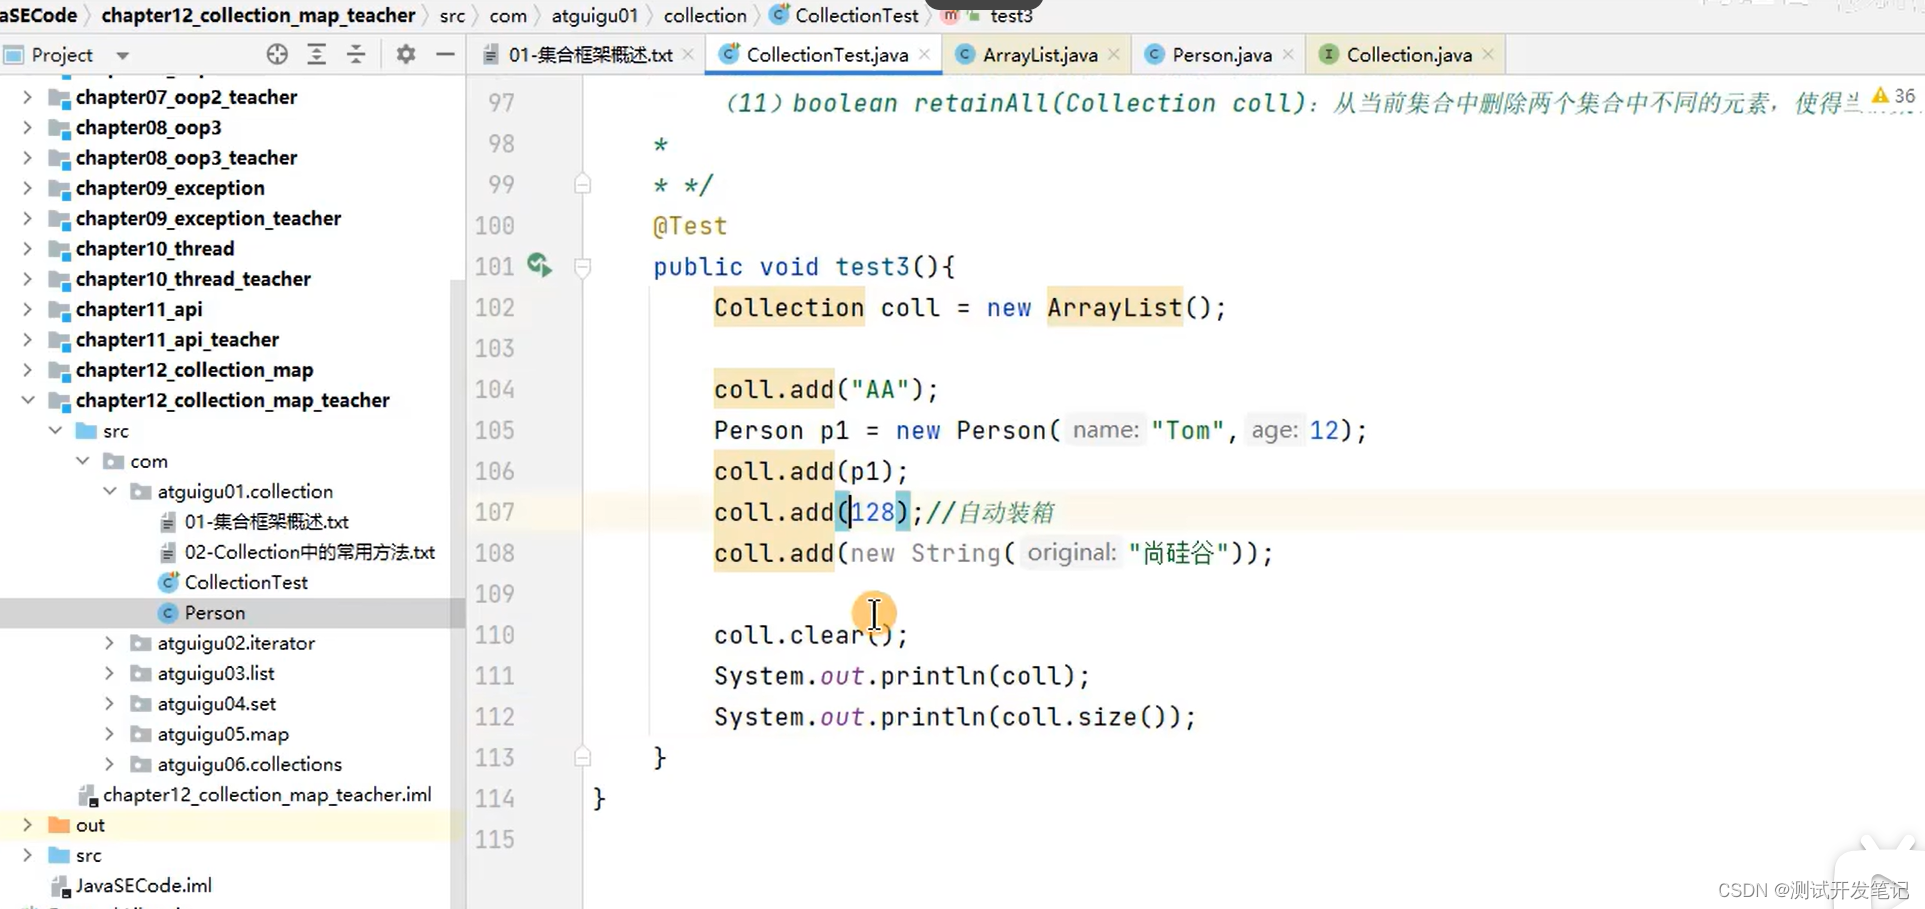The image size is (1925, 909).
Task: Open Project panel settings gear
Action: (x=405, y=55)
